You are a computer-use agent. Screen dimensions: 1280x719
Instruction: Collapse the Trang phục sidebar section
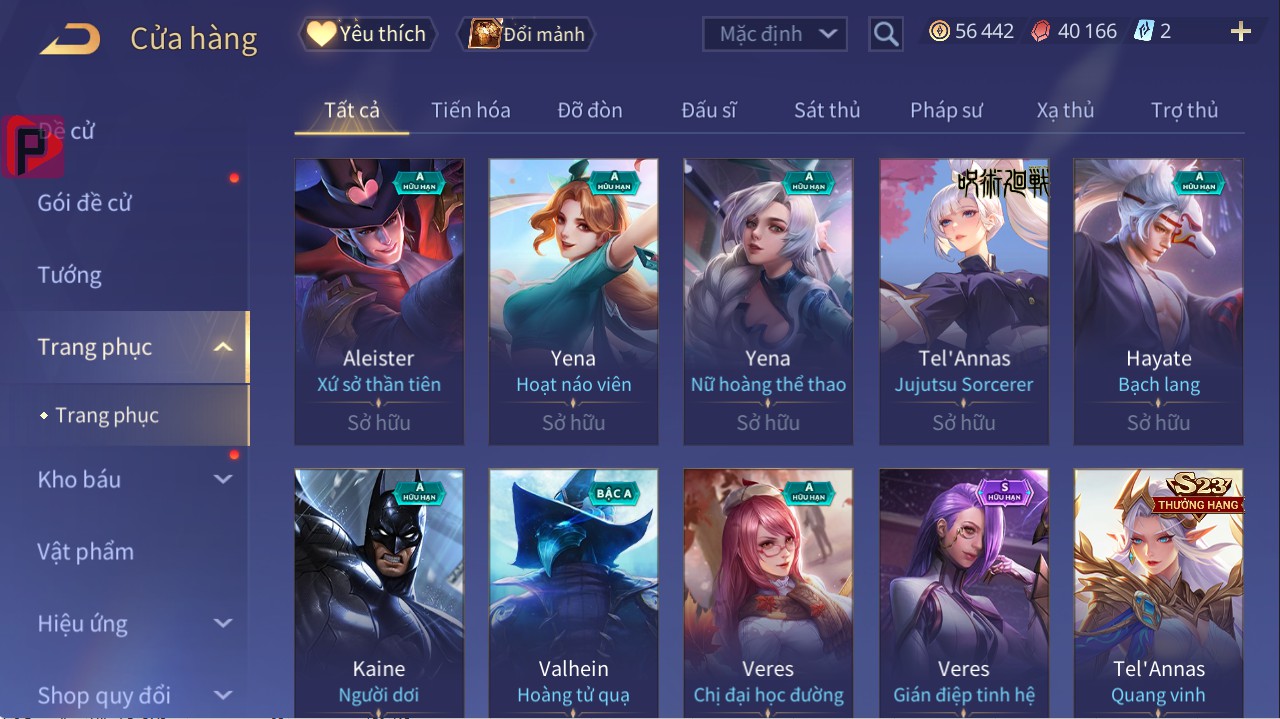click(x=223, y=347)
